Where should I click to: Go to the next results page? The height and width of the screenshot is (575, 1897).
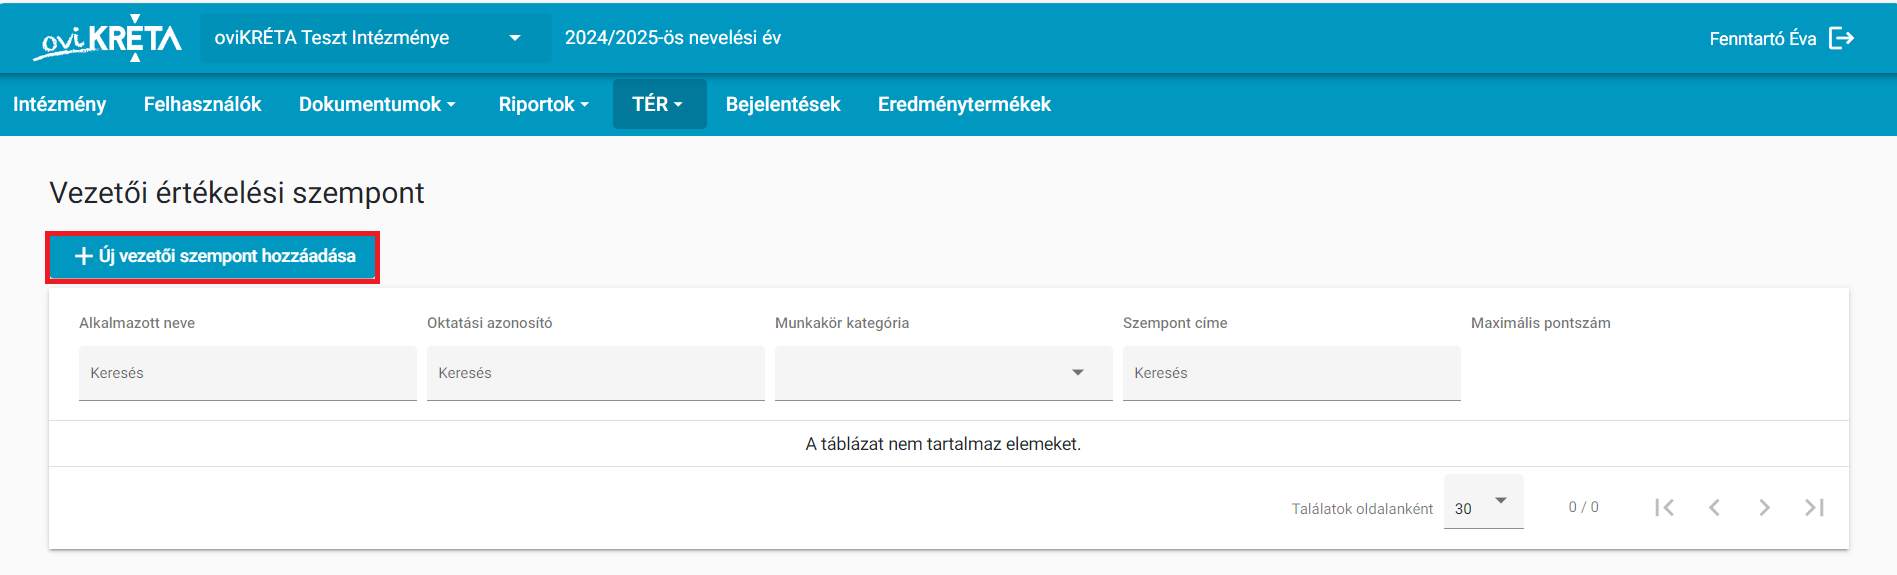[1764, 508]
